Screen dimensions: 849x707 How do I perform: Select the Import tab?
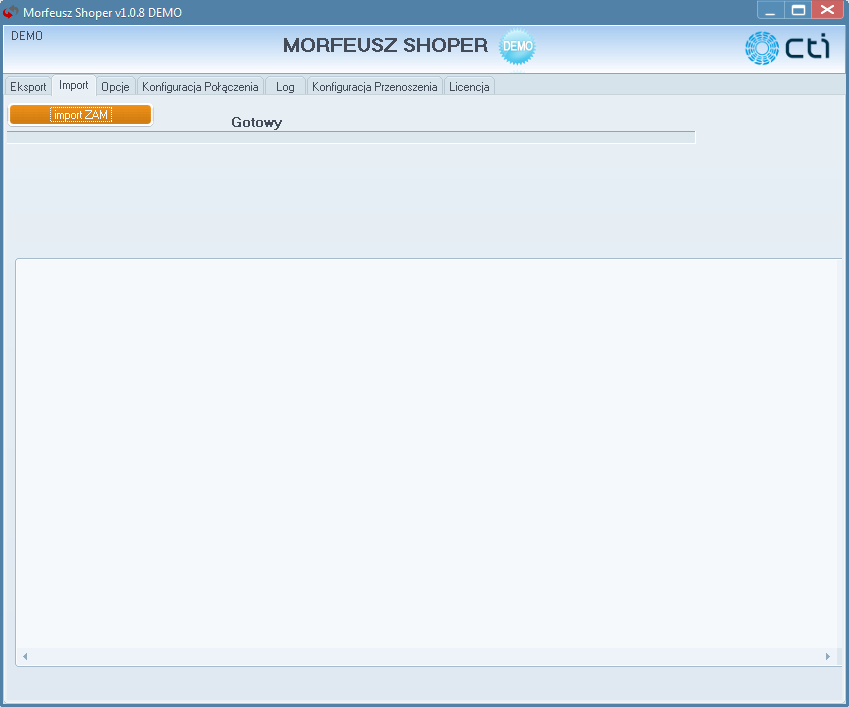[74, 86]
